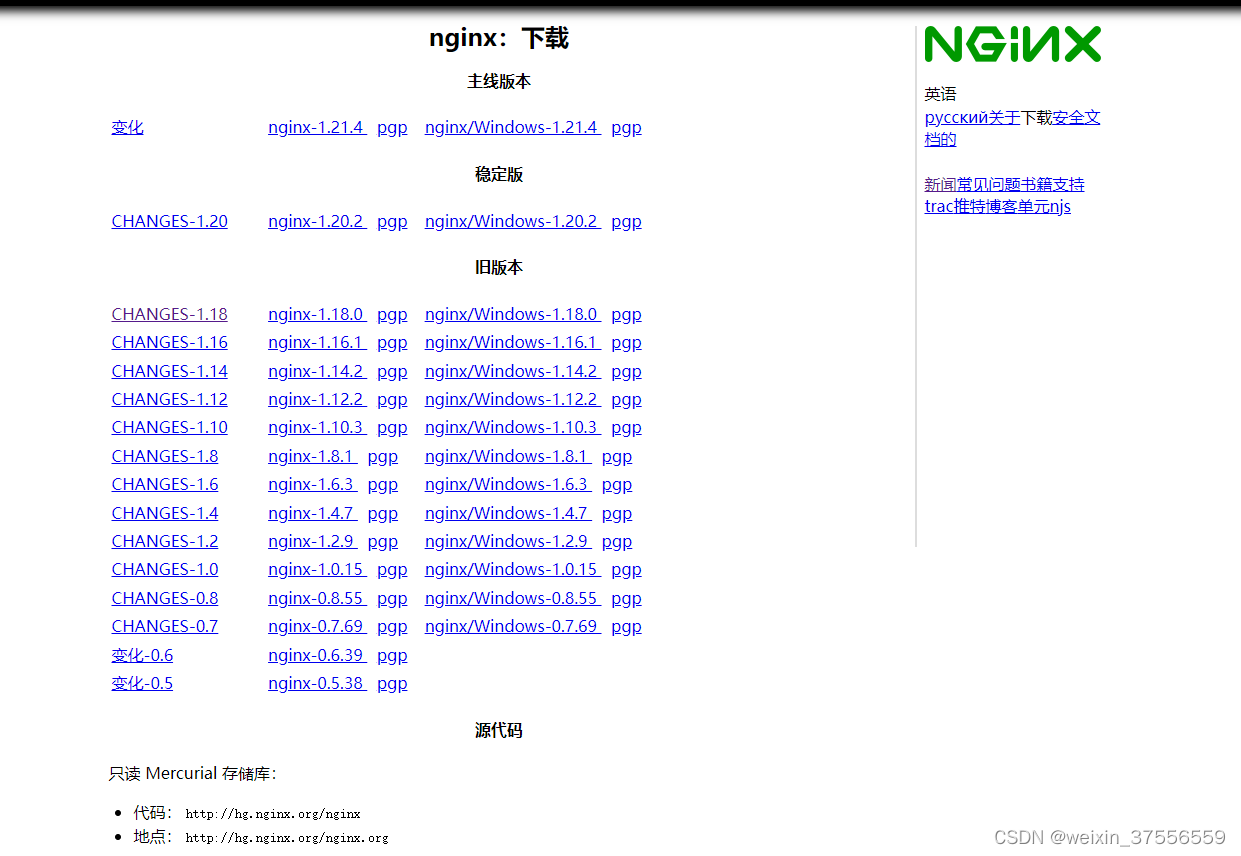Open CHANGES-1.16 link
1241x856 pixels.
click(169, 342)
